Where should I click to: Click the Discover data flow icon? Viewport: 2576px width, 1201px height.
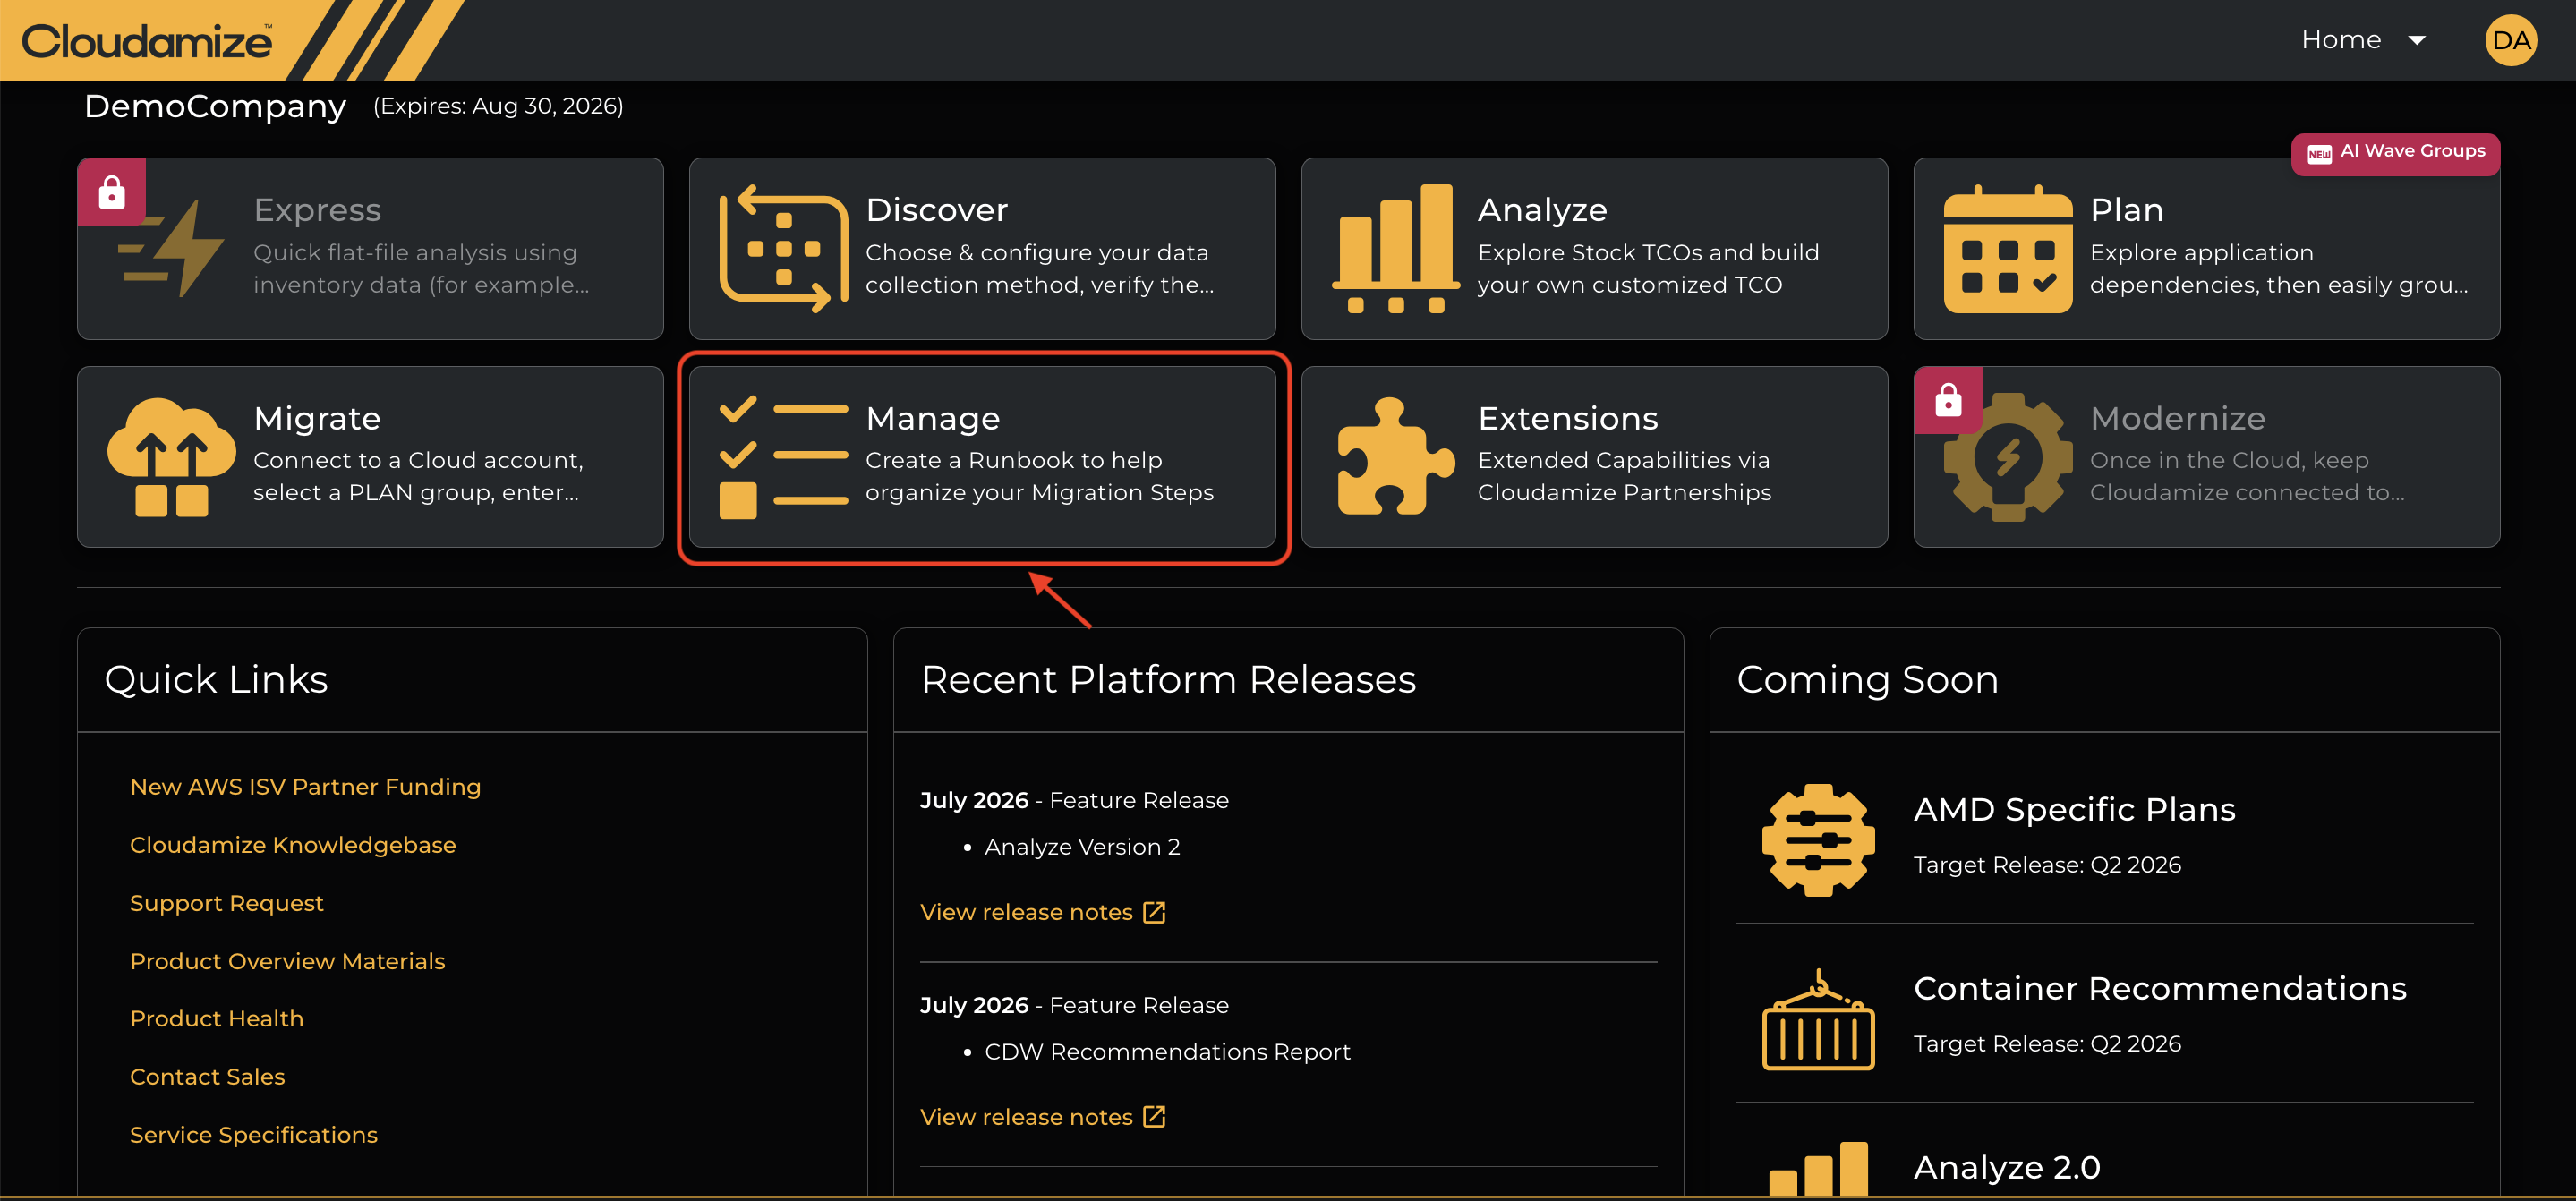[x=783, y=249]
